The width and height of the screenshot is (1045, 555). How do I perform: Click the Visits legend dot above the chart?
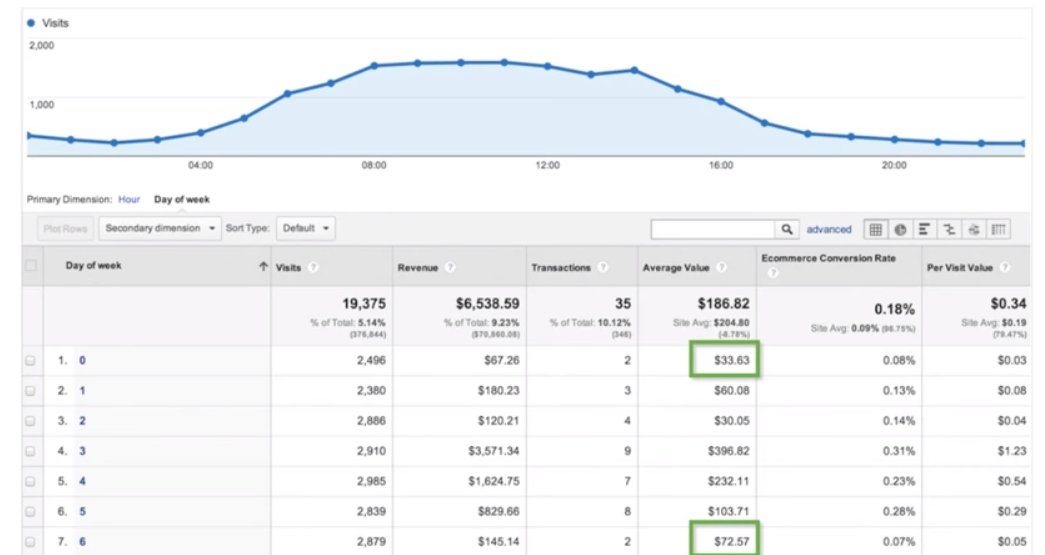click(31, 23)
